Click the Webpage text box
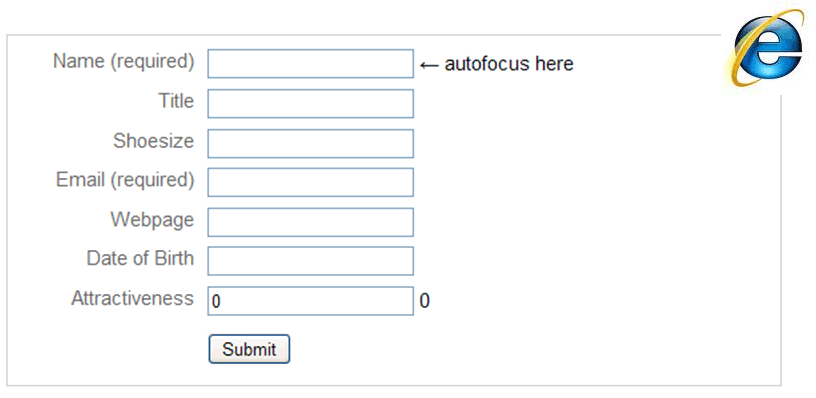 pos(311,222)
